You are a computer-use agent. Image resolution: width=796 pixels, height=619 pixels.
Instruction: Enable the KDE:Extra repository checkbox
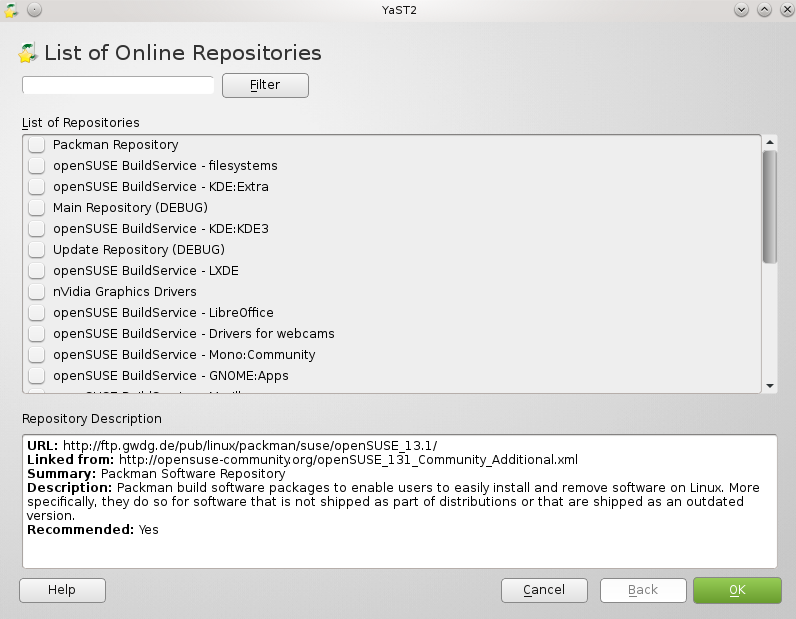[36, 187]
